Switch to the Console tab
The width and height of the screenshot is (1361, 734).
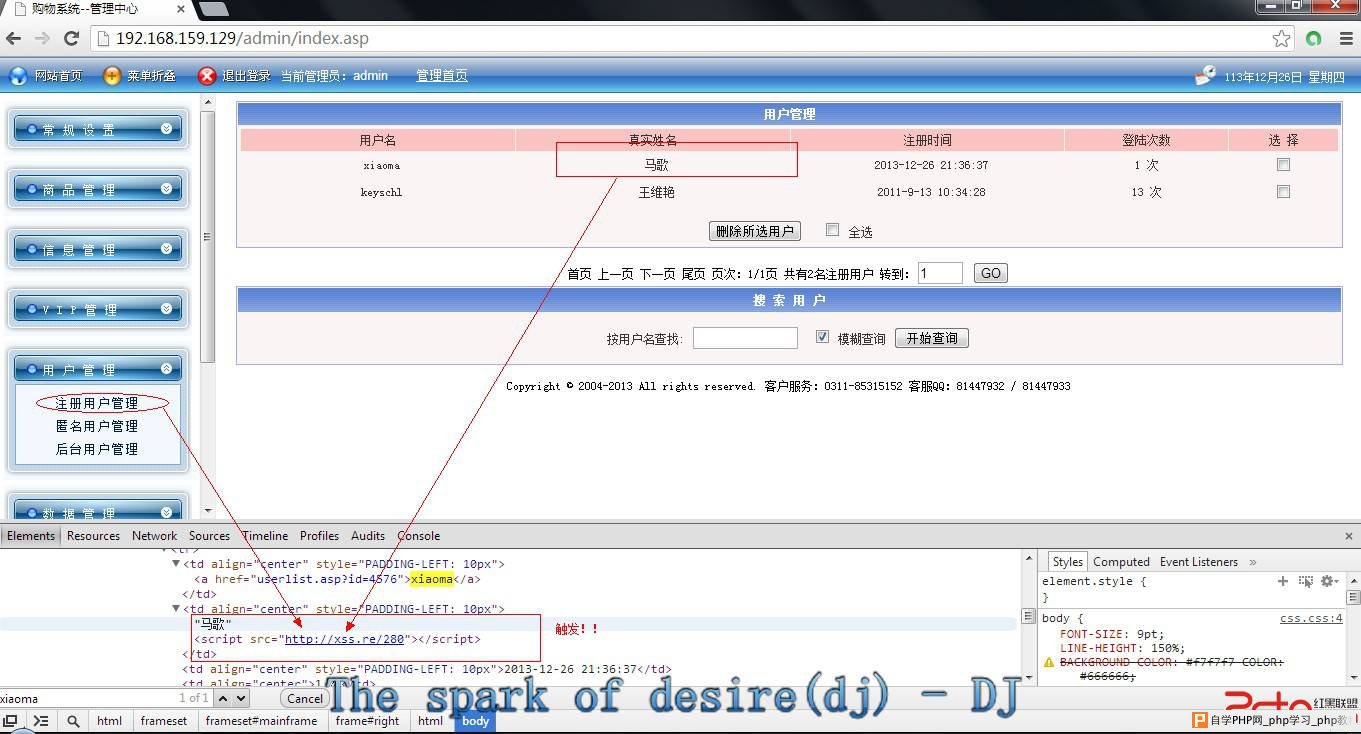pyautogui.click(x=418, y=536)
